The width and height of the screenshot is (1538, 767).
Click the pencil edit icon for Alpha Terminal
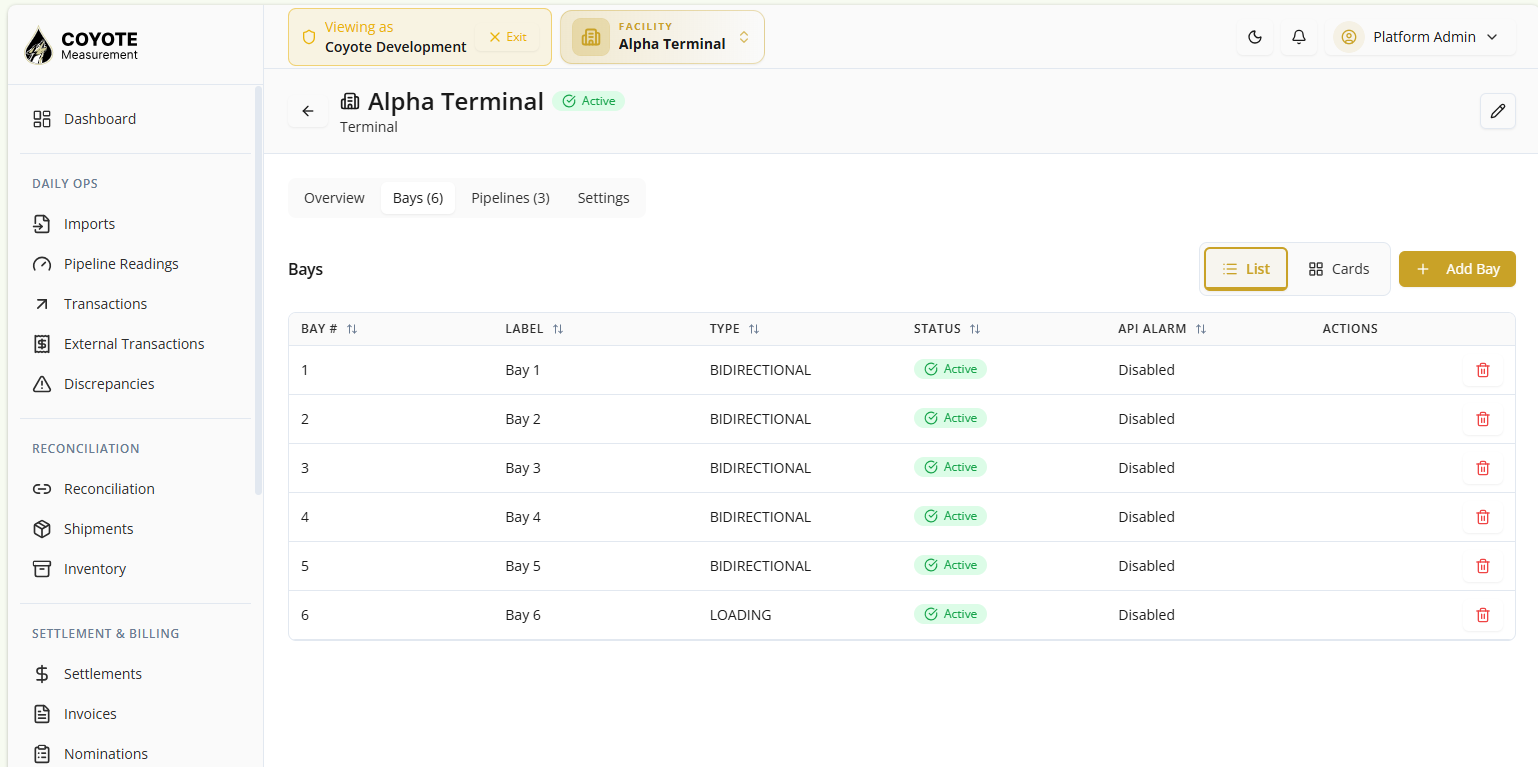(x=1497, y=111)
